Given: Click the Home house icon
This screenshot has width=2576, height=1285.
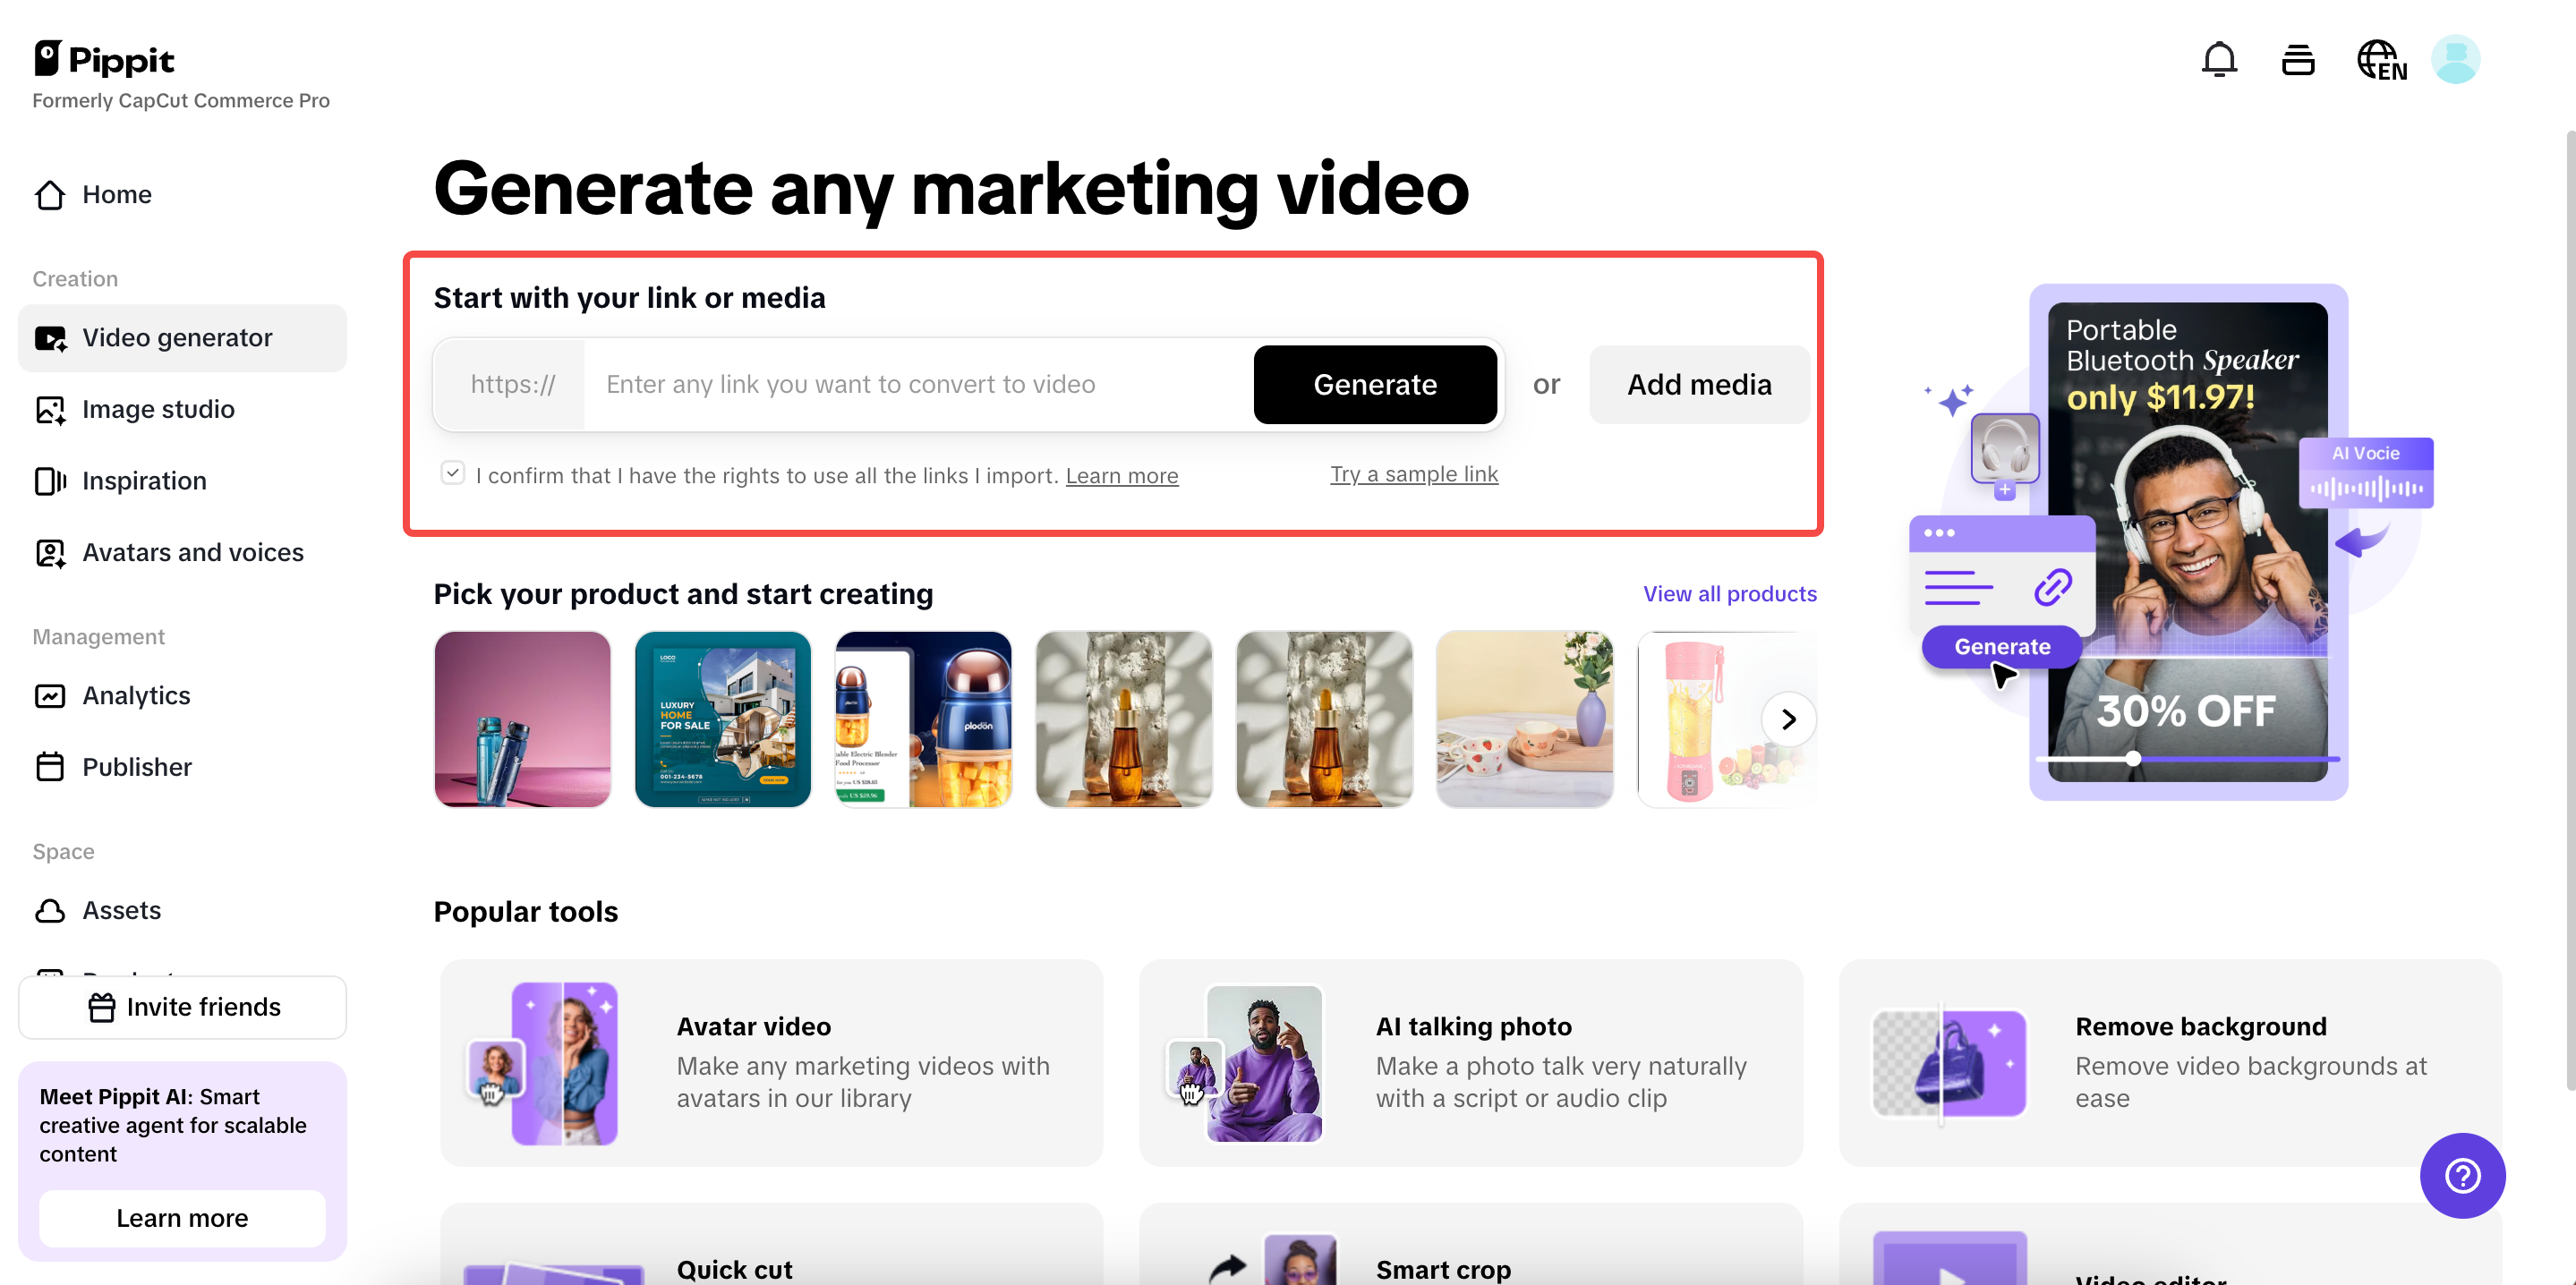Looking at the screenshot, I should [x=50, y=194].
